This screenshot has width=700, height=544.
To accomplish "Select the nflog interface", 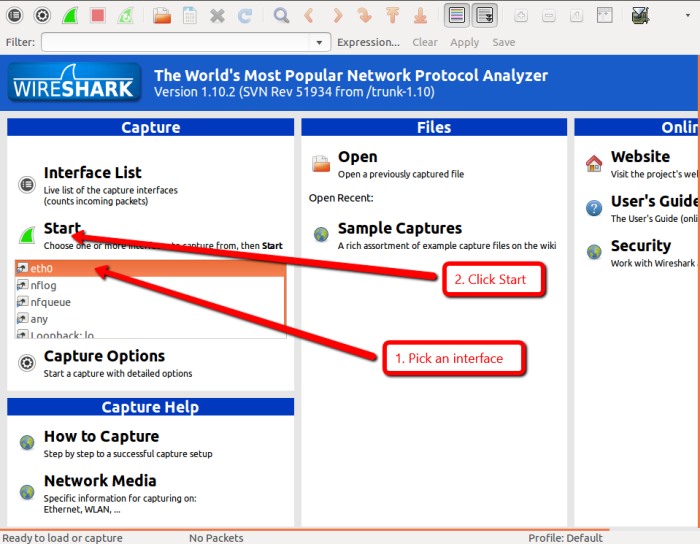I will pyautogui.click(x=150, y=285).
